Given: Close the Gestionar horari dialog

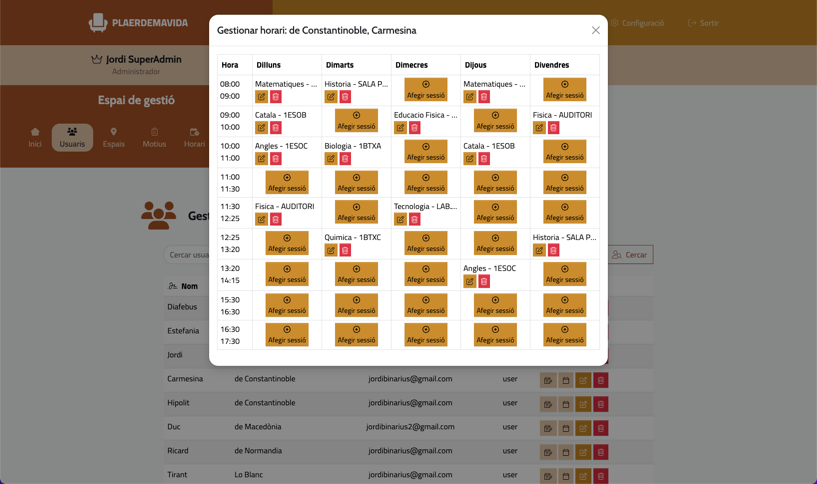Looking at the screenshot, I should [x=596, y=31].
